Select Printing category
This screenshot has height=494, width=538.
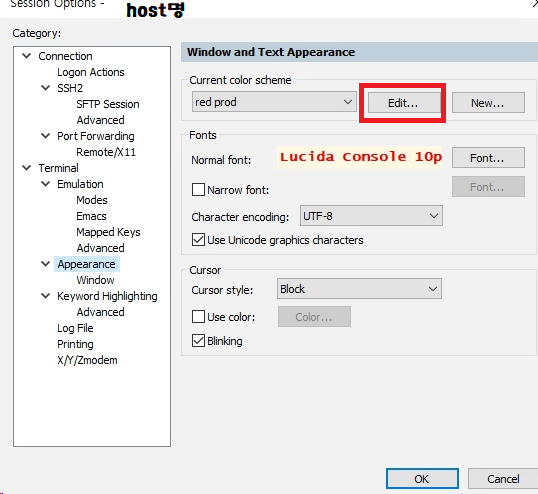point(75,344)
